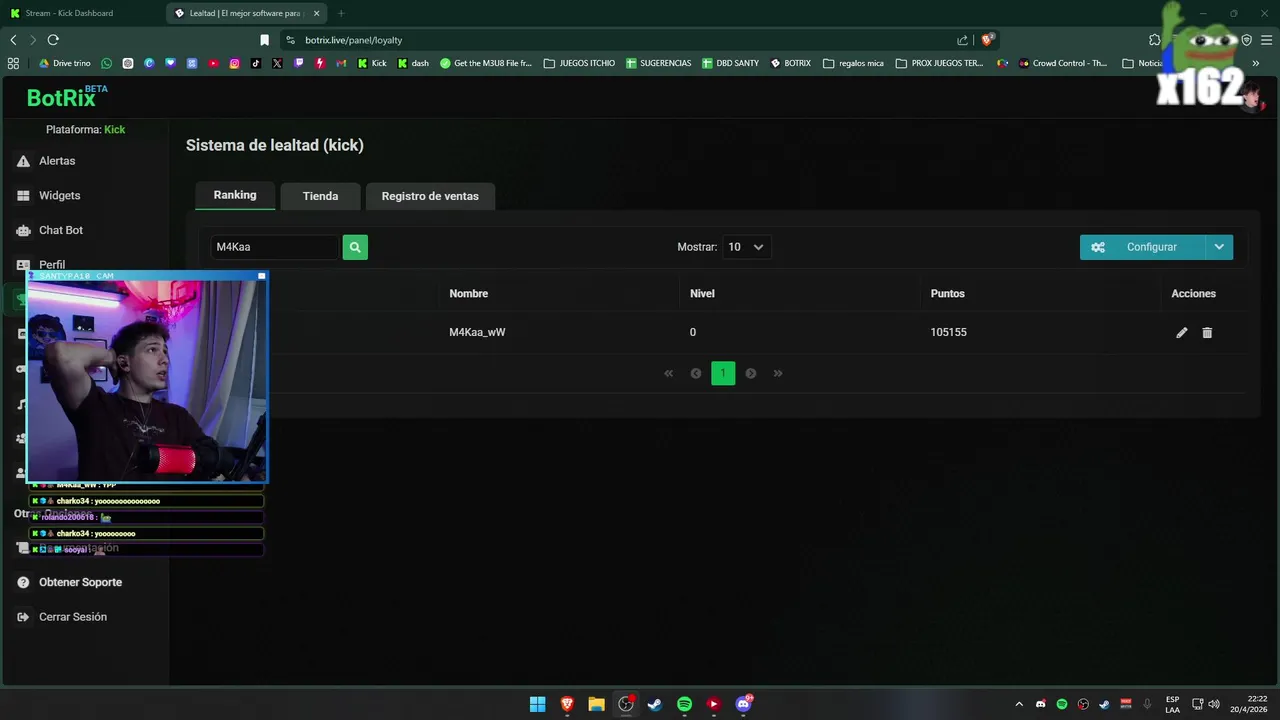Open the share icon in address bar
1280x720 pixels.
[x=962, y=40]
